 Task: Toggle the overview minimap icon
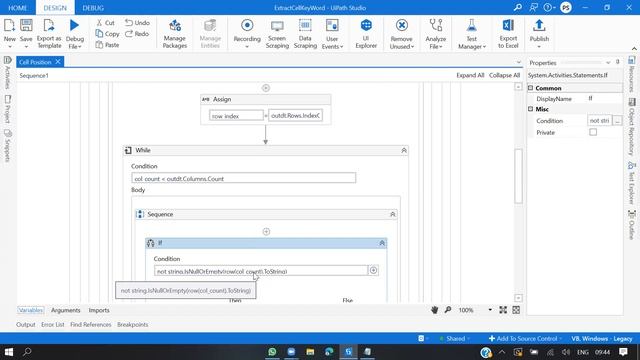tap(516, 310)
